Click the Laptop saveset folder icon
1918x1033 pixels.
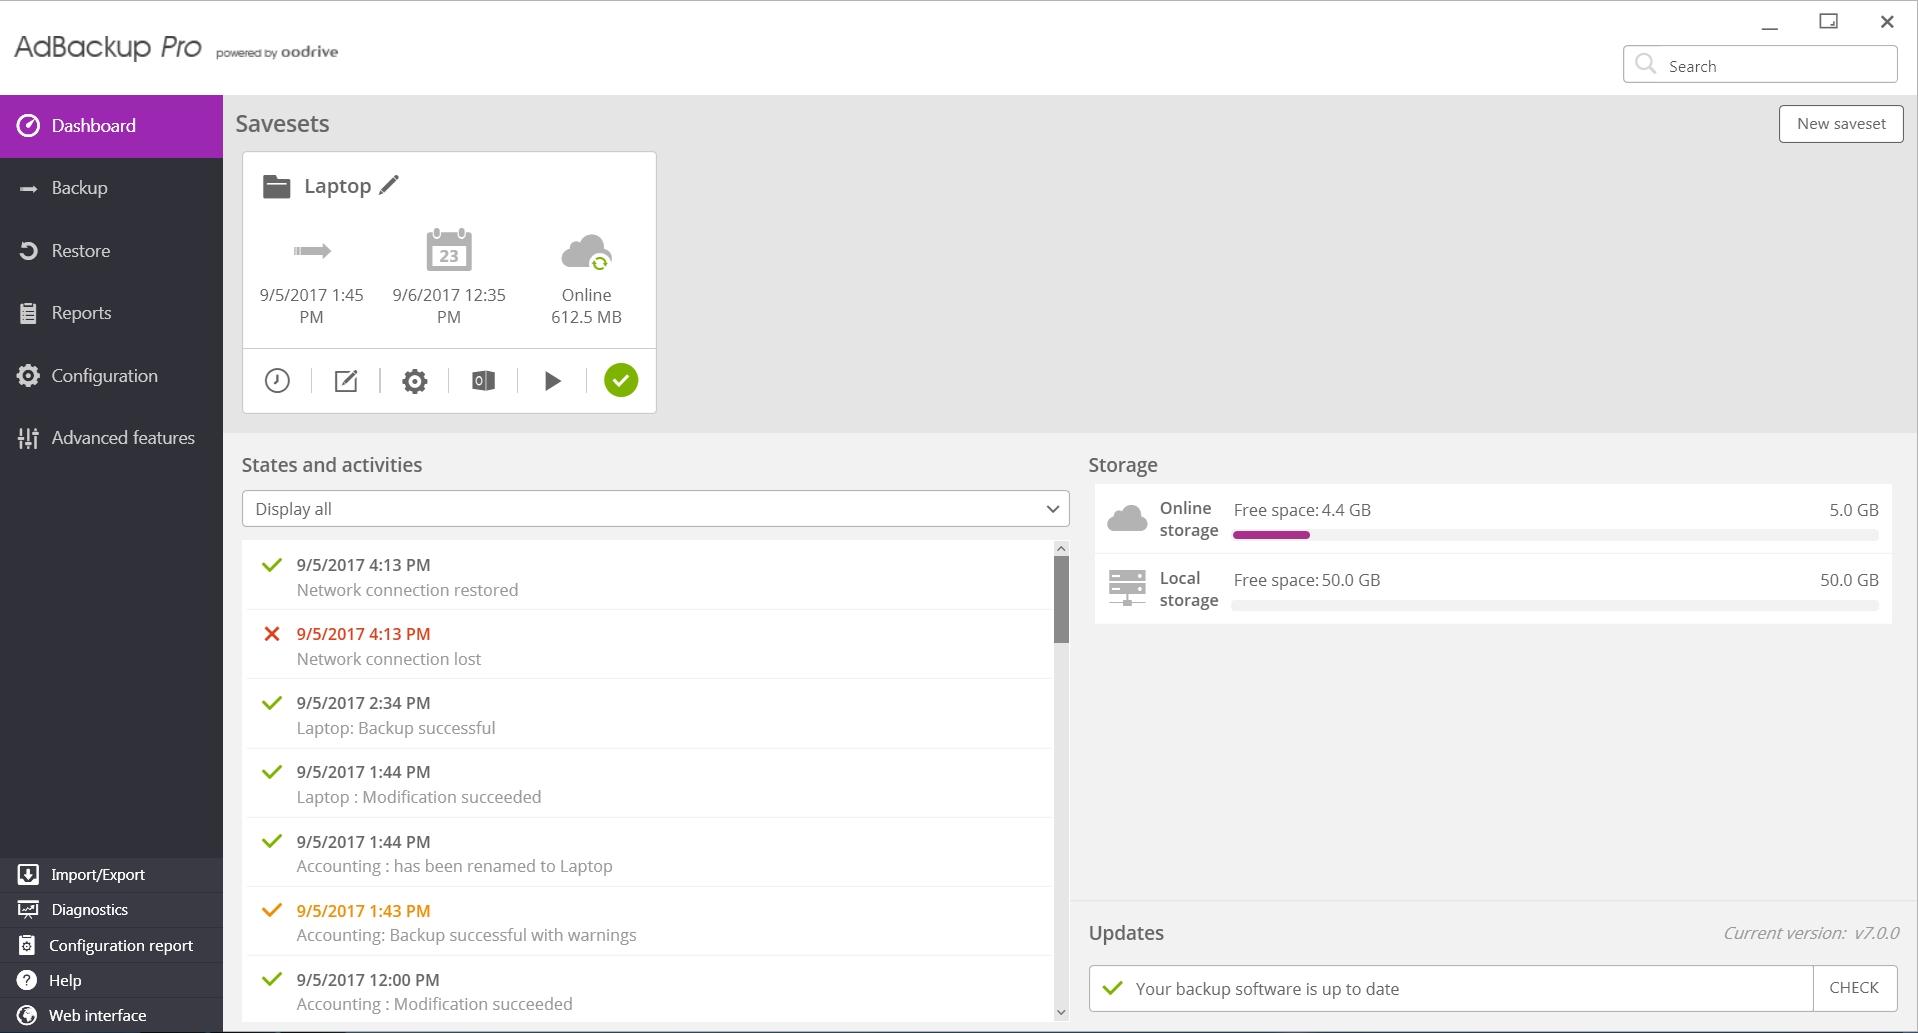click(x=276, y=186)
